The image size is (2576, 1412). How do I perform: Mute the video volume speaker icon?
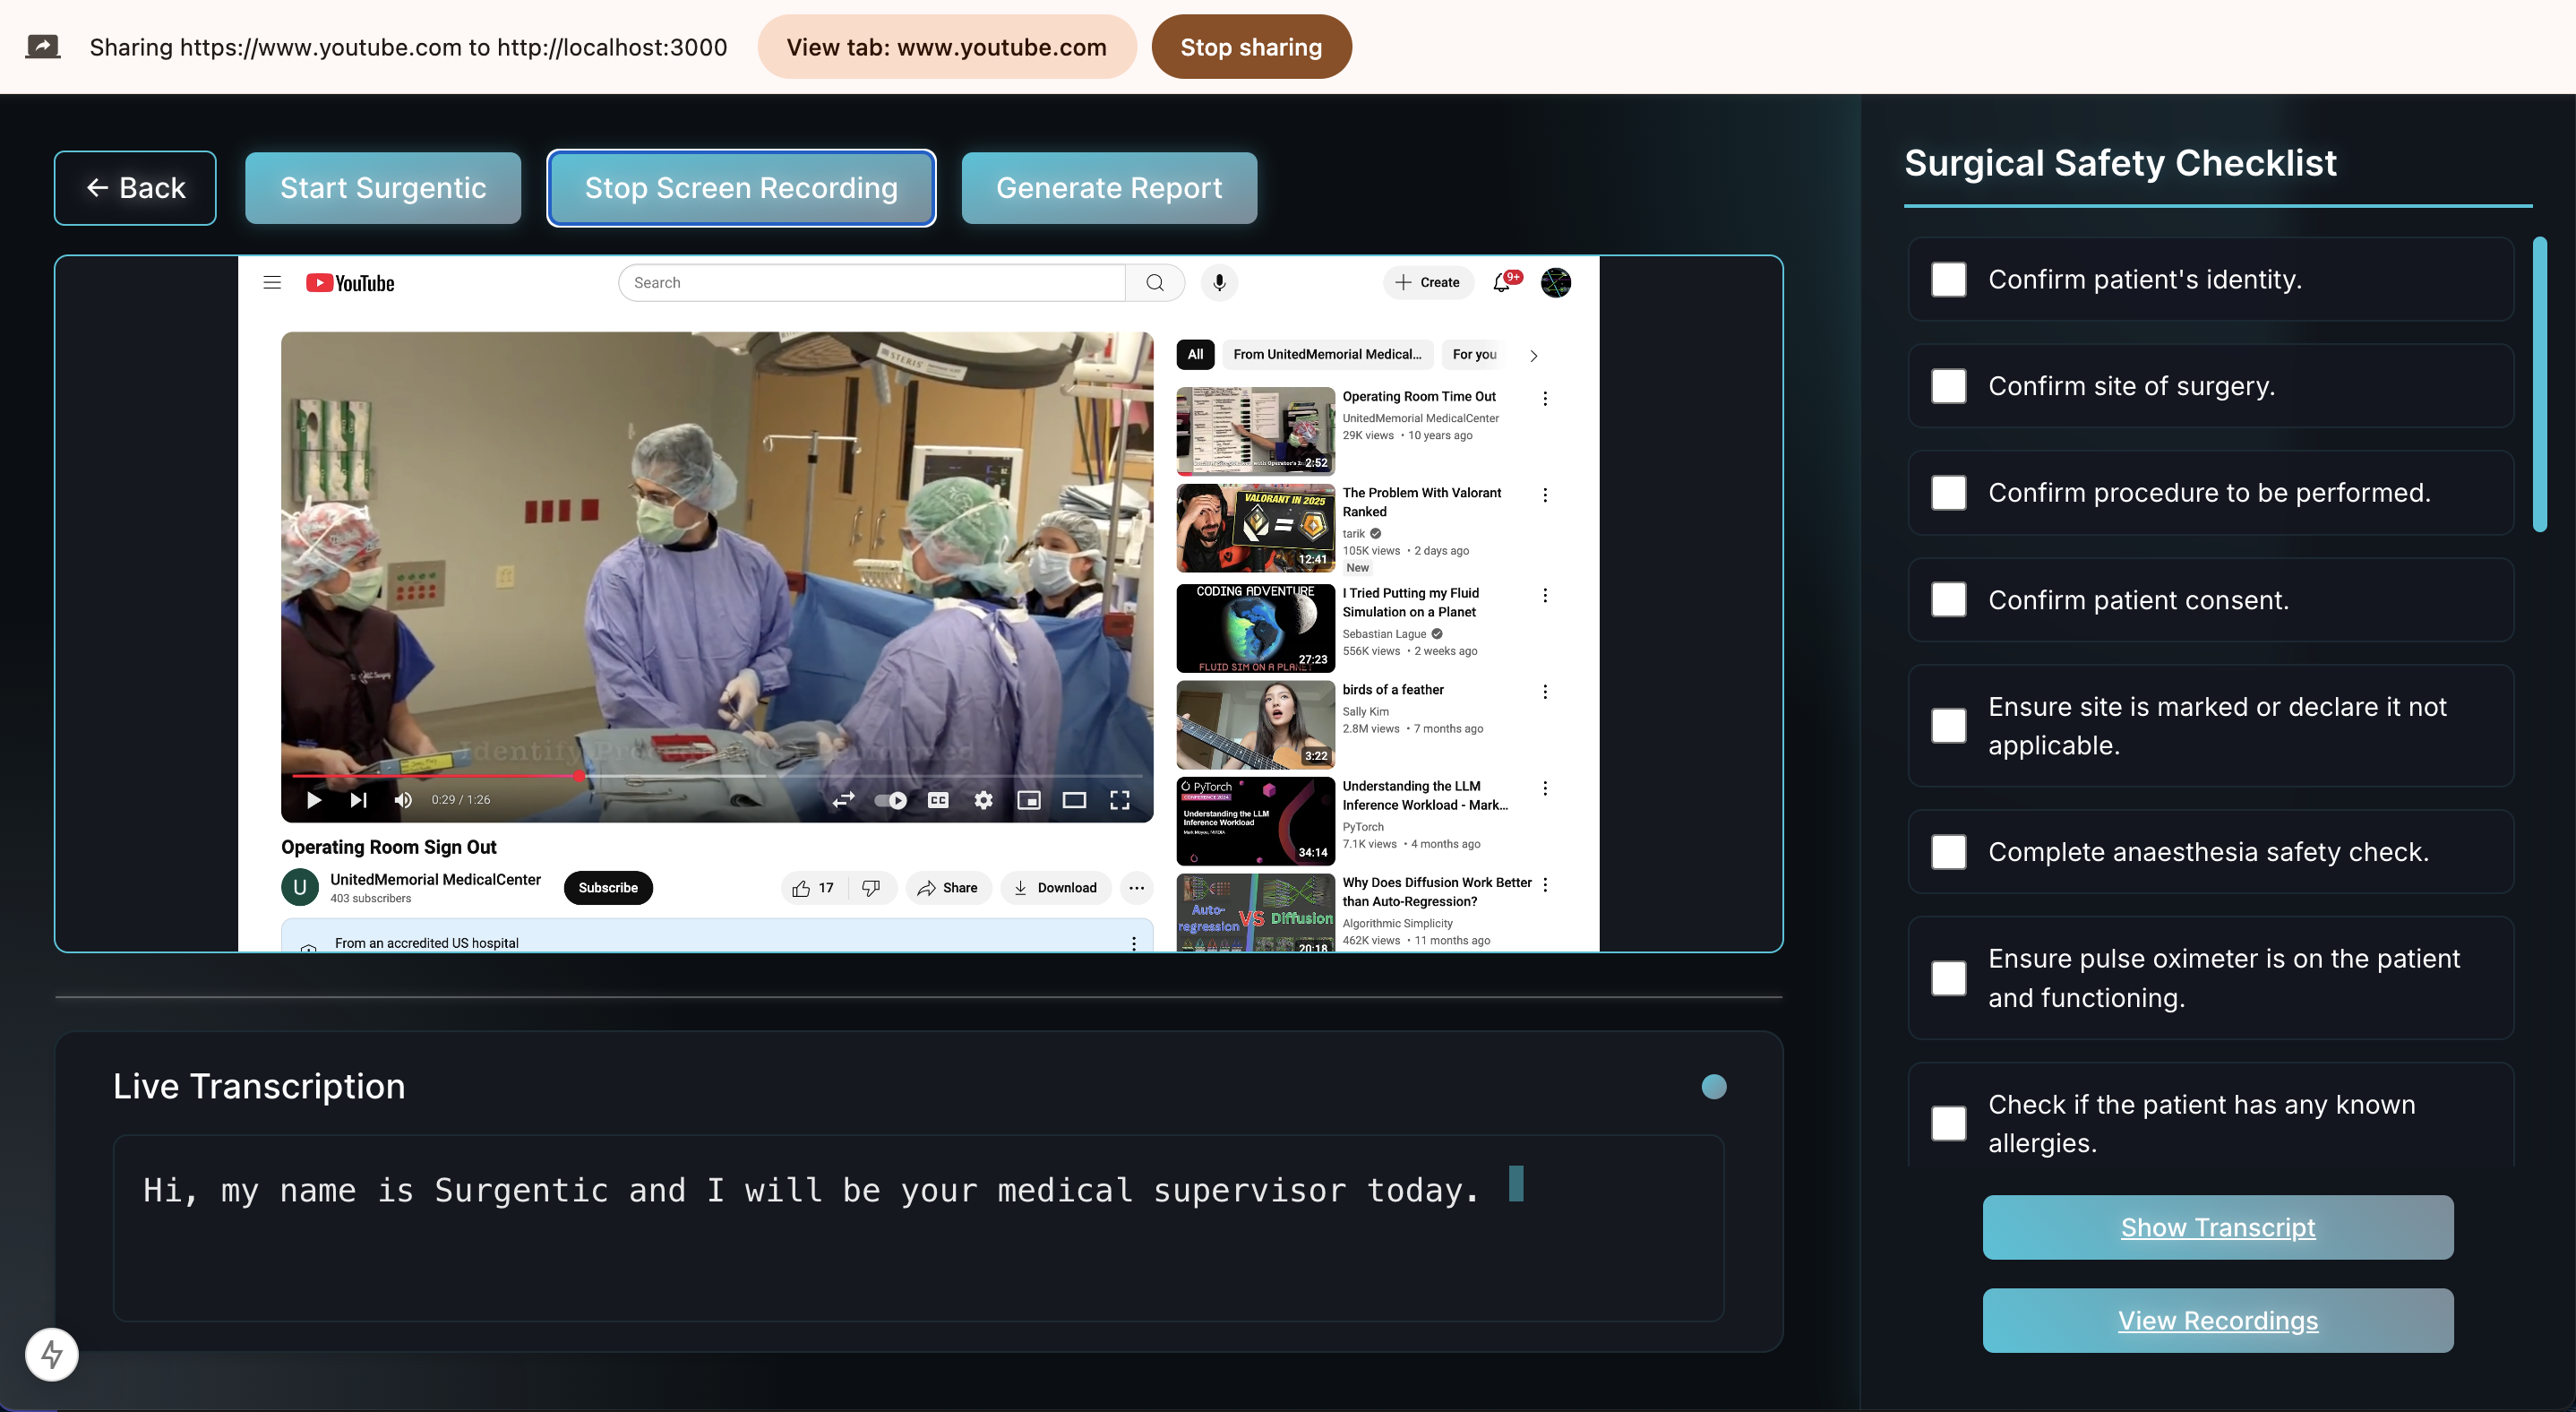403,800
